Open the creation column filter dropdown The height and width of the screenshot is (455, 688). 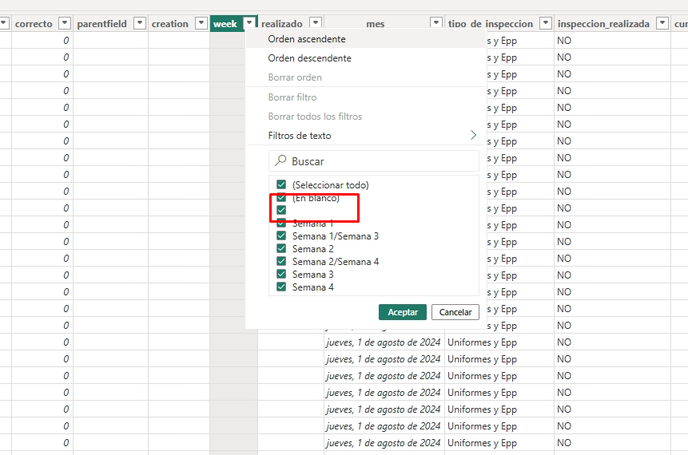(200, 23)
